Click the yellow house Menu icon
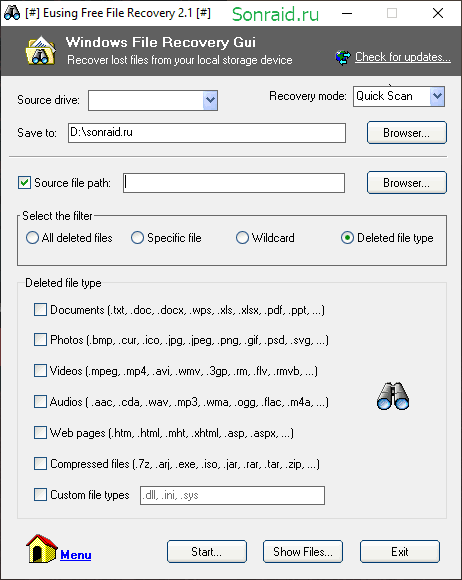This screenshot has width=462, height=580. (41, 549)
